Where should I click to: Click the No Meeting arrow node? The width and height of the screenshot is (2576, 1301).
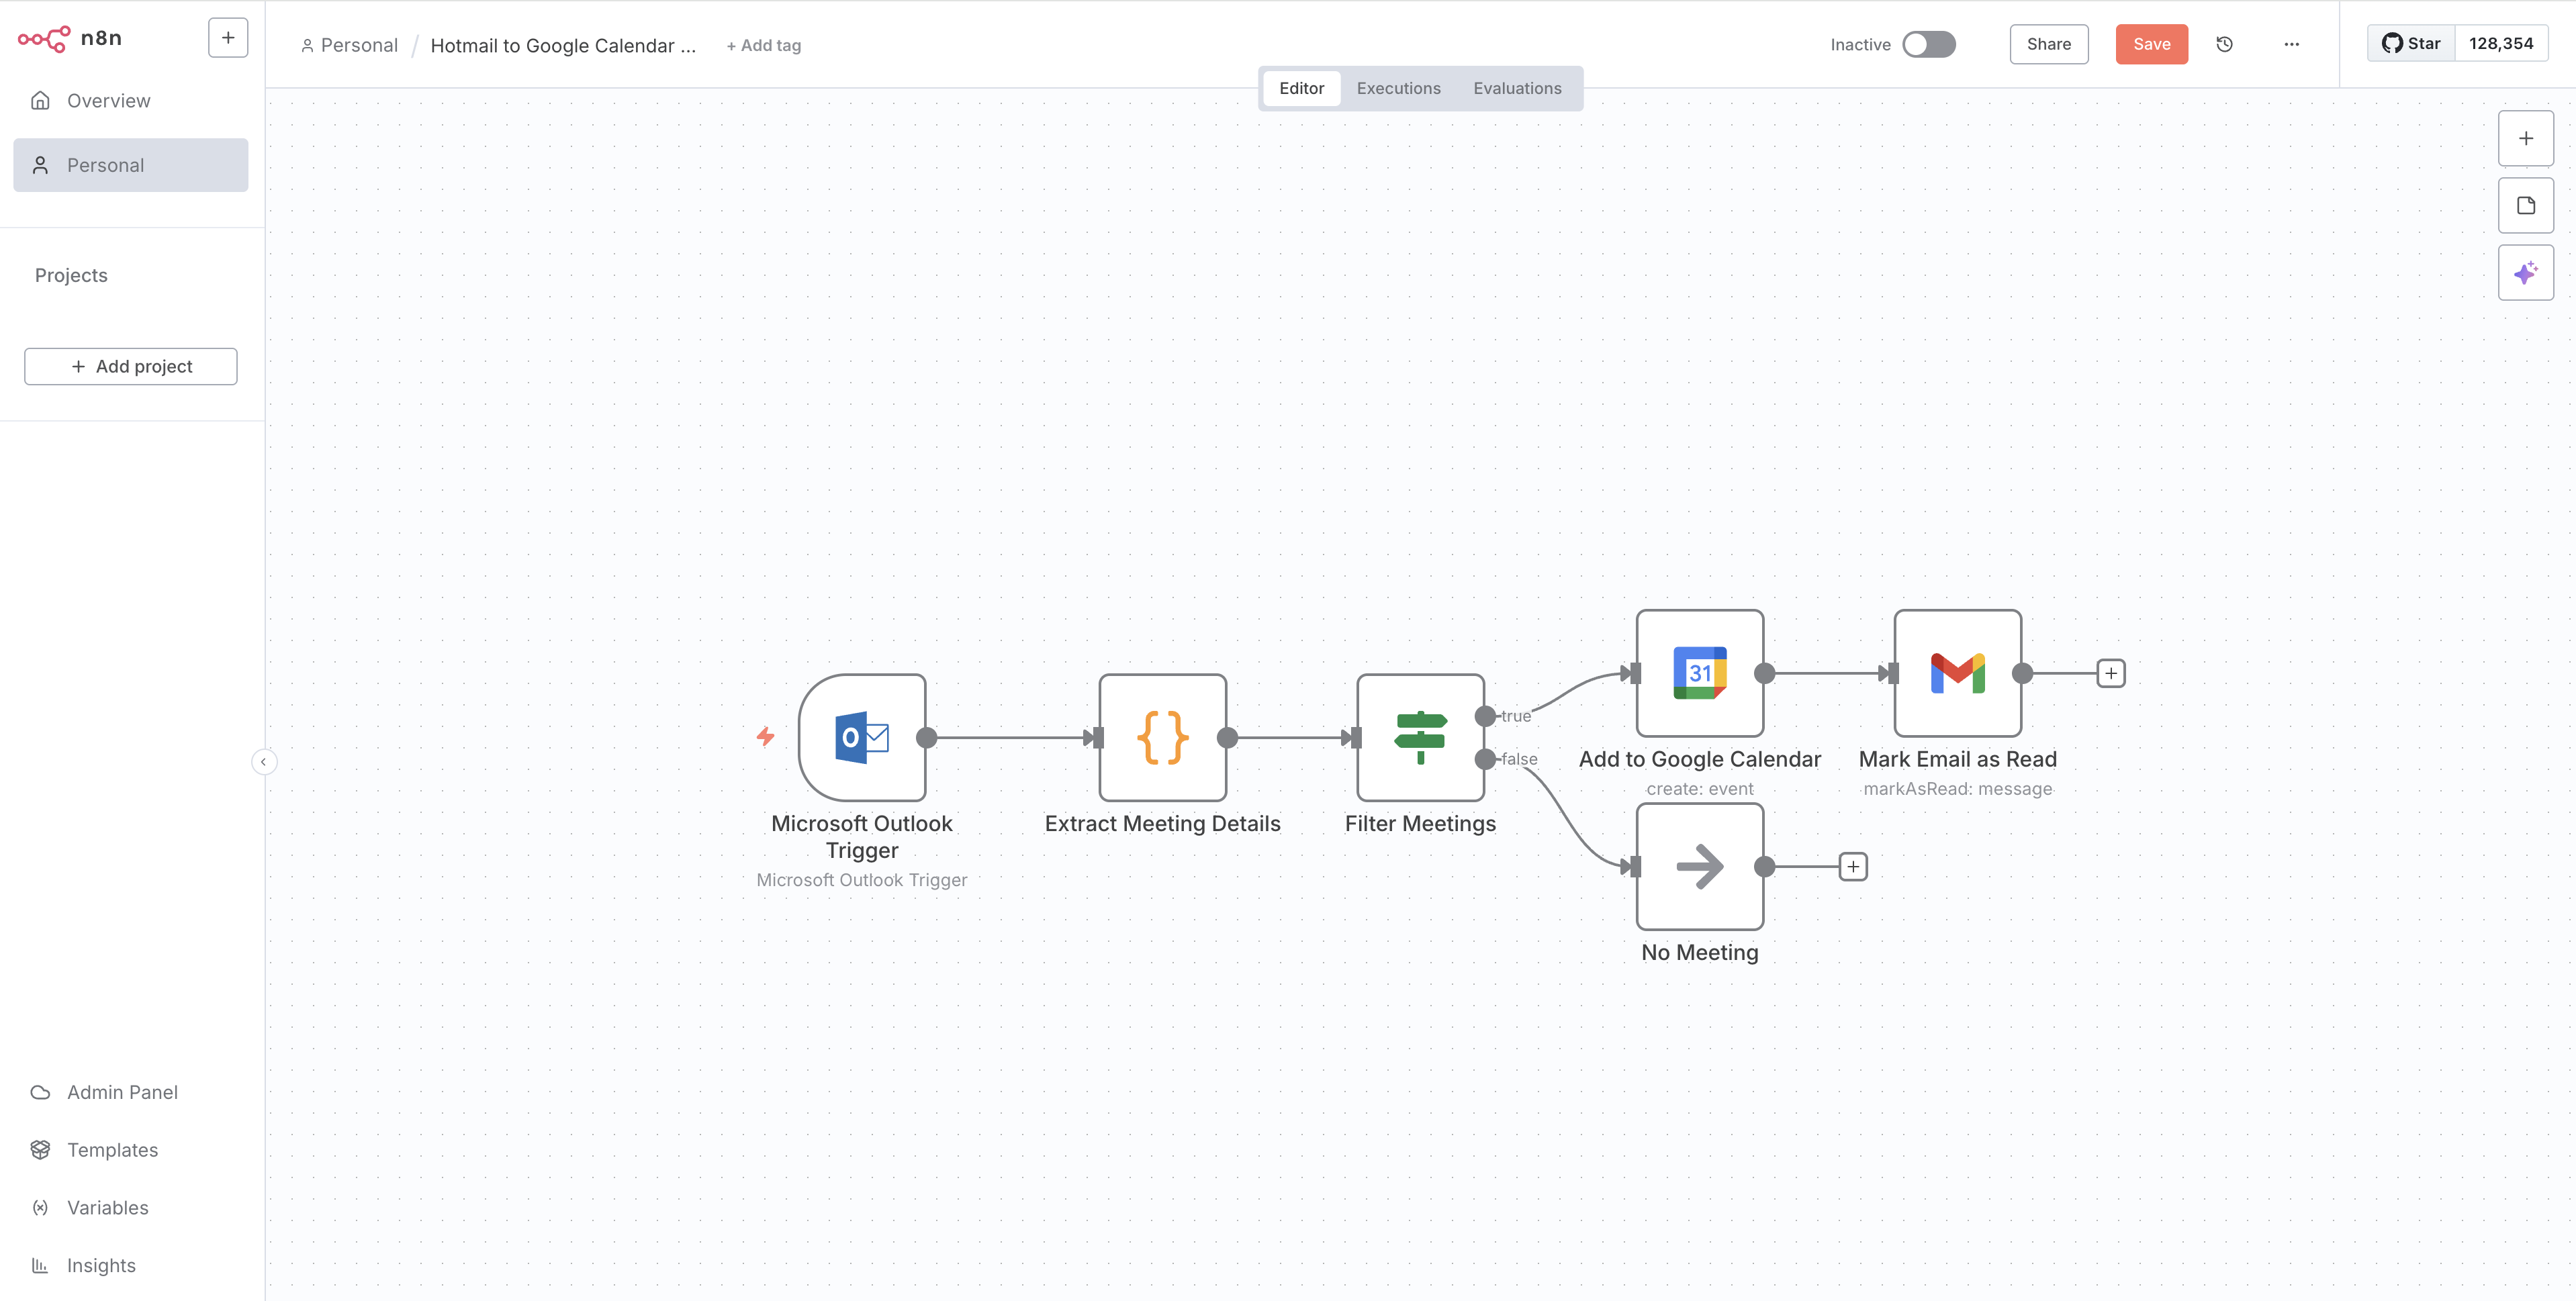click(x=1699, y=866)
